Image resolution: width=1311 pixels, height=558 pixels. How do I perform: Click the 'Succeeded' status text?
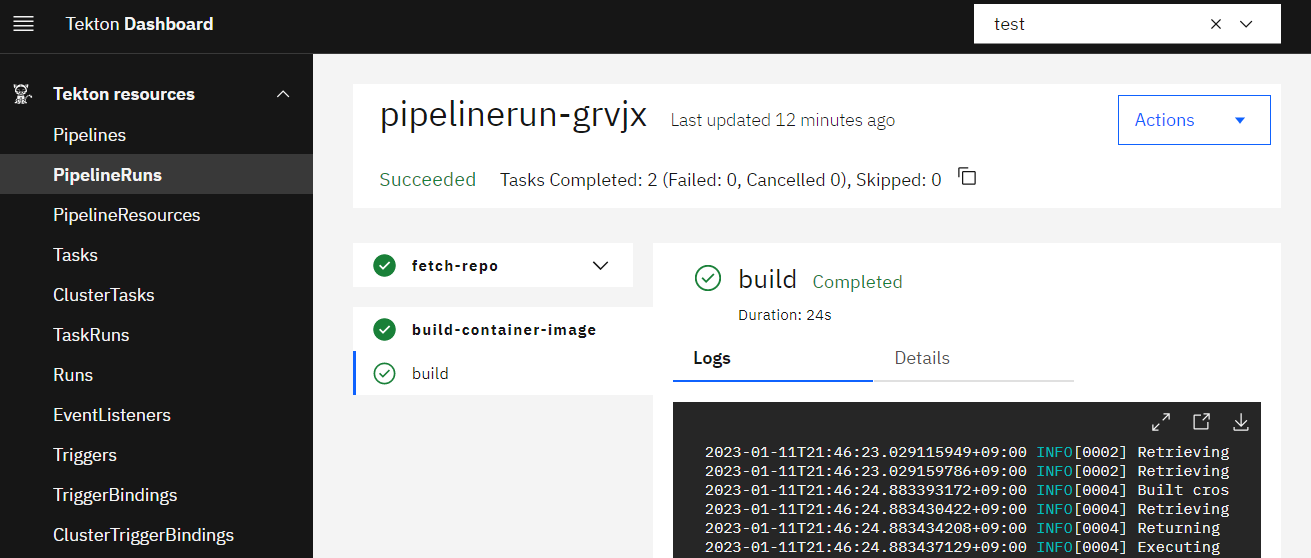point(427,180)
